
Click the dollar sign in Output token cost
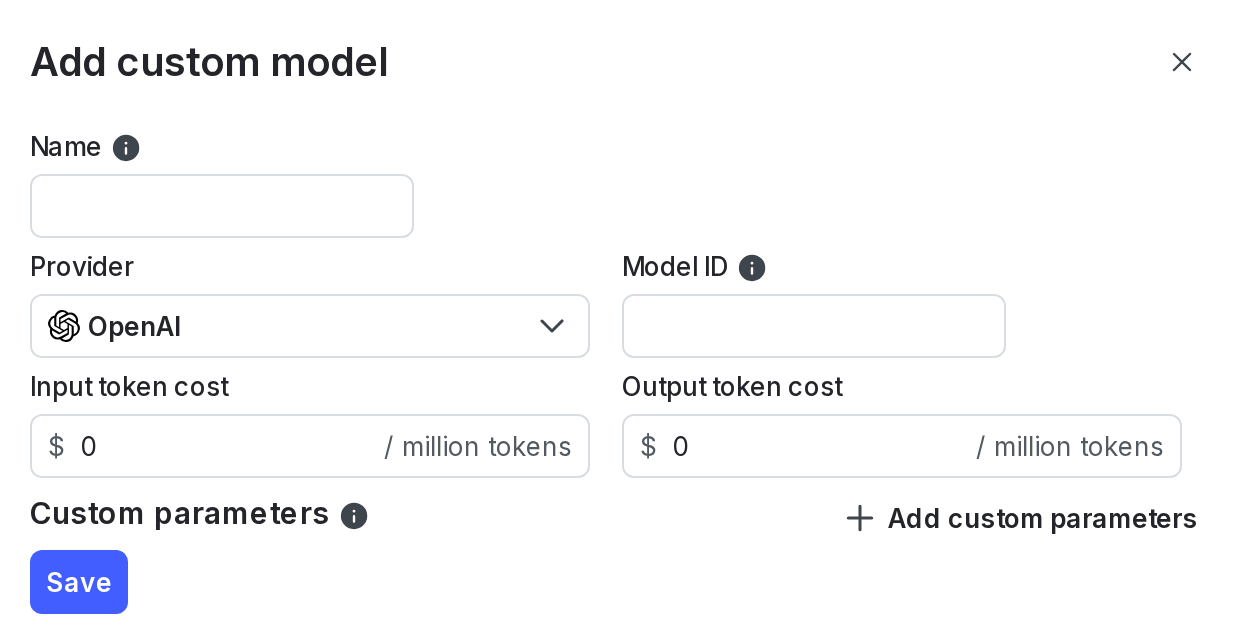(648, 446)
